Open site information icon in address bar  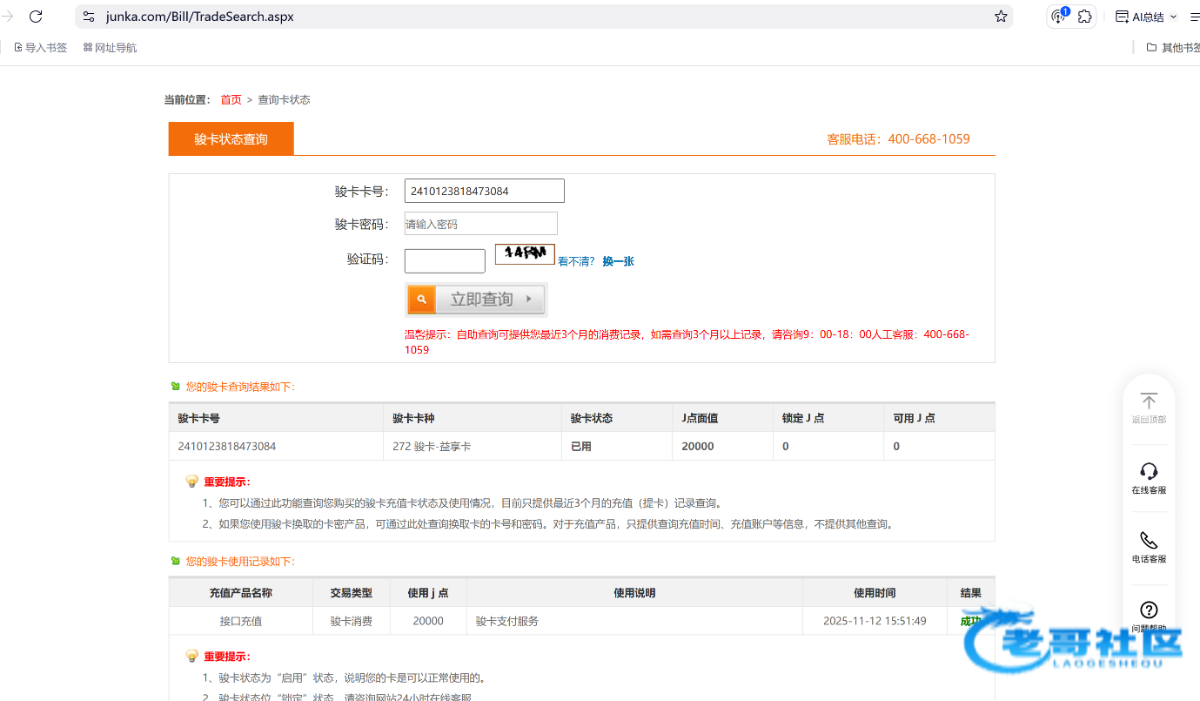89,17
